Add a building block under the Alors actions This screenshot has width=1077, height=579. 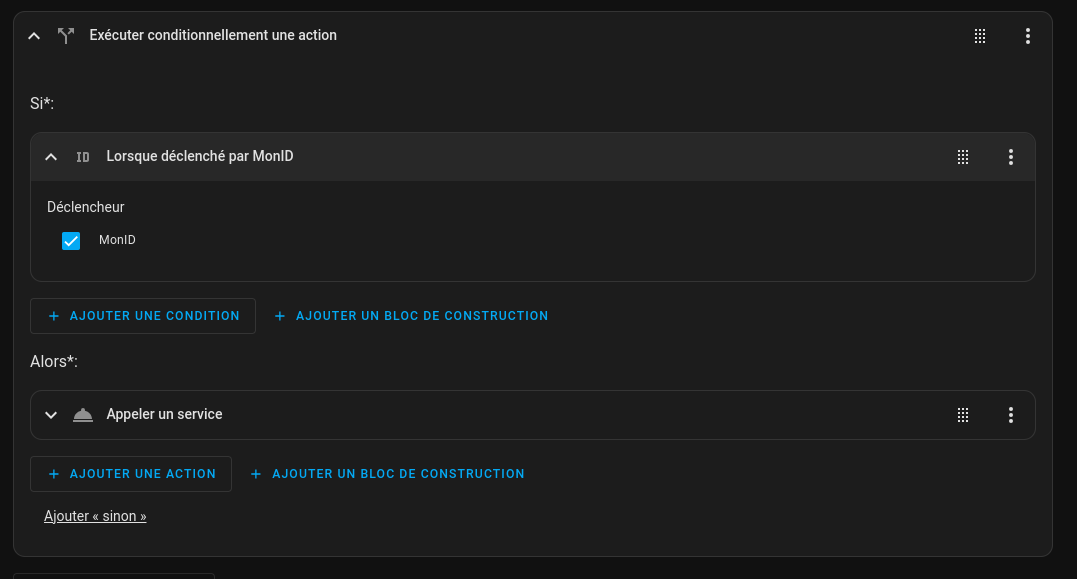387,474
